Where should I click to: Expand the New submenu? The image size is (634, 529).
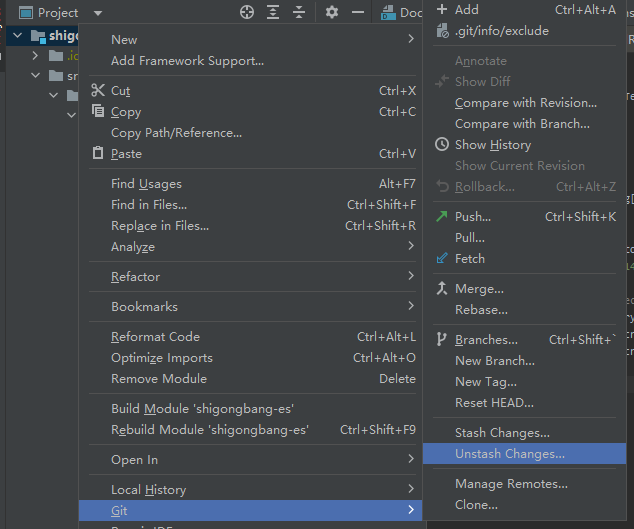[x=410, y=39]
